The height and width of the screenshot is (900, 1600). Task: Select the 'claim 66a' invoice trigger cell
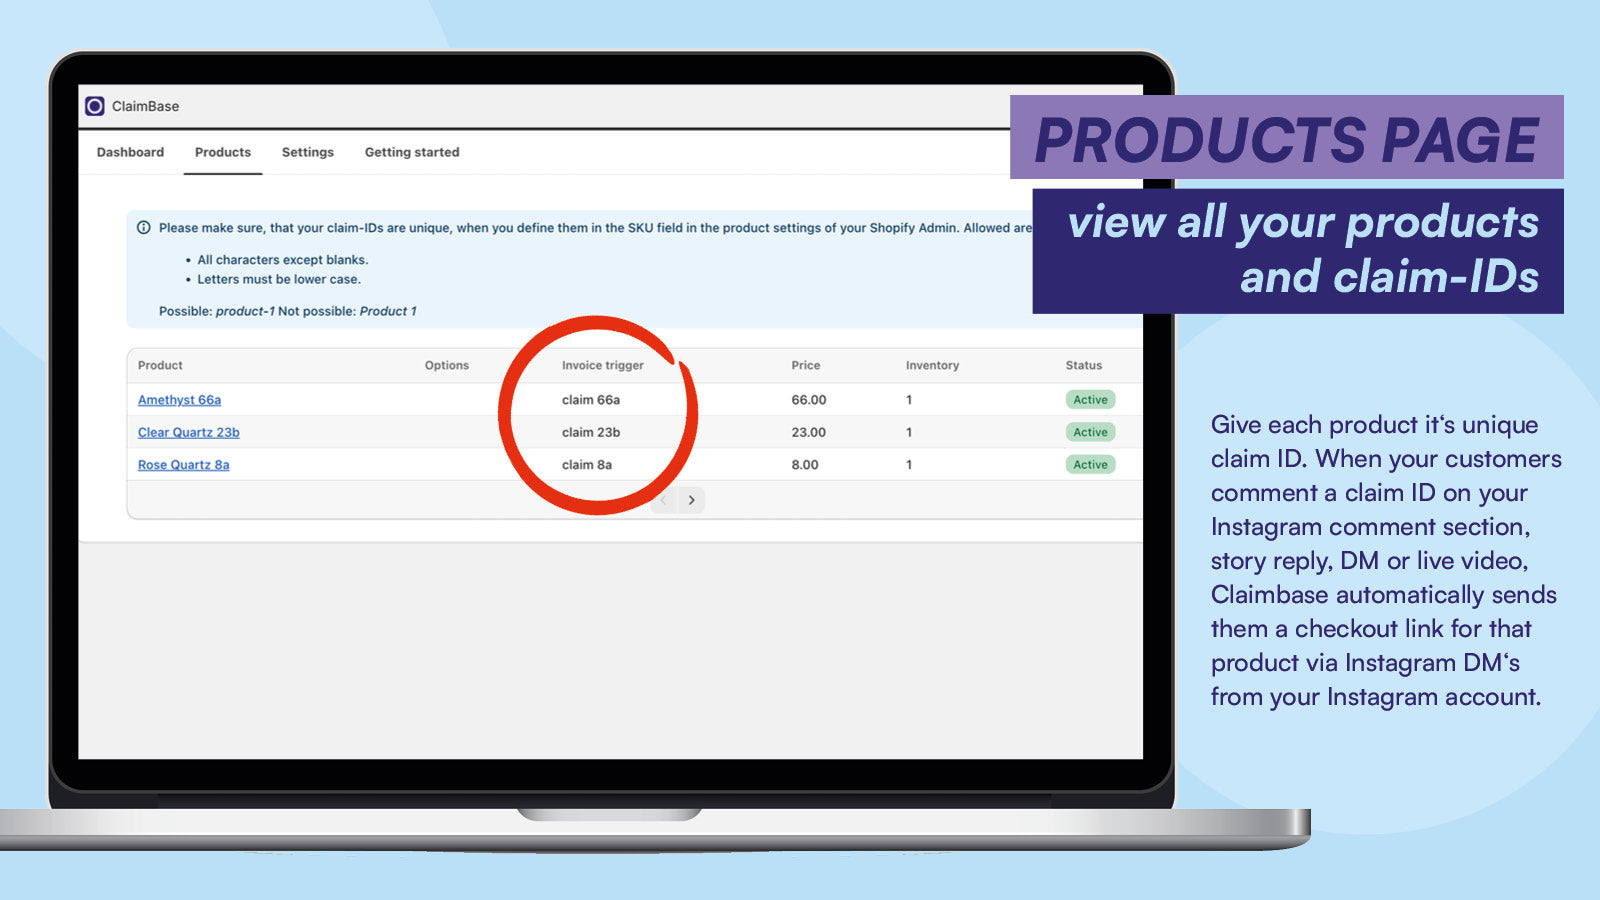(x=591, y=400)
